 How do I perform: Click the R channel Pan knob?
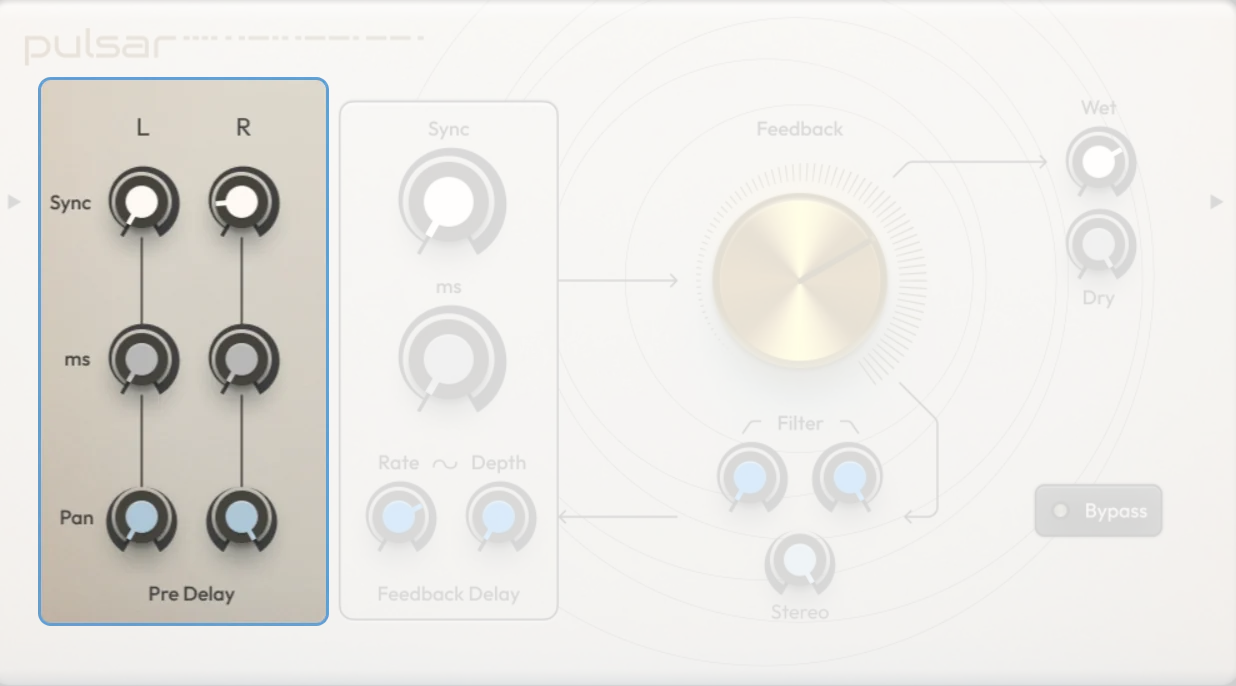click(242, 517)
